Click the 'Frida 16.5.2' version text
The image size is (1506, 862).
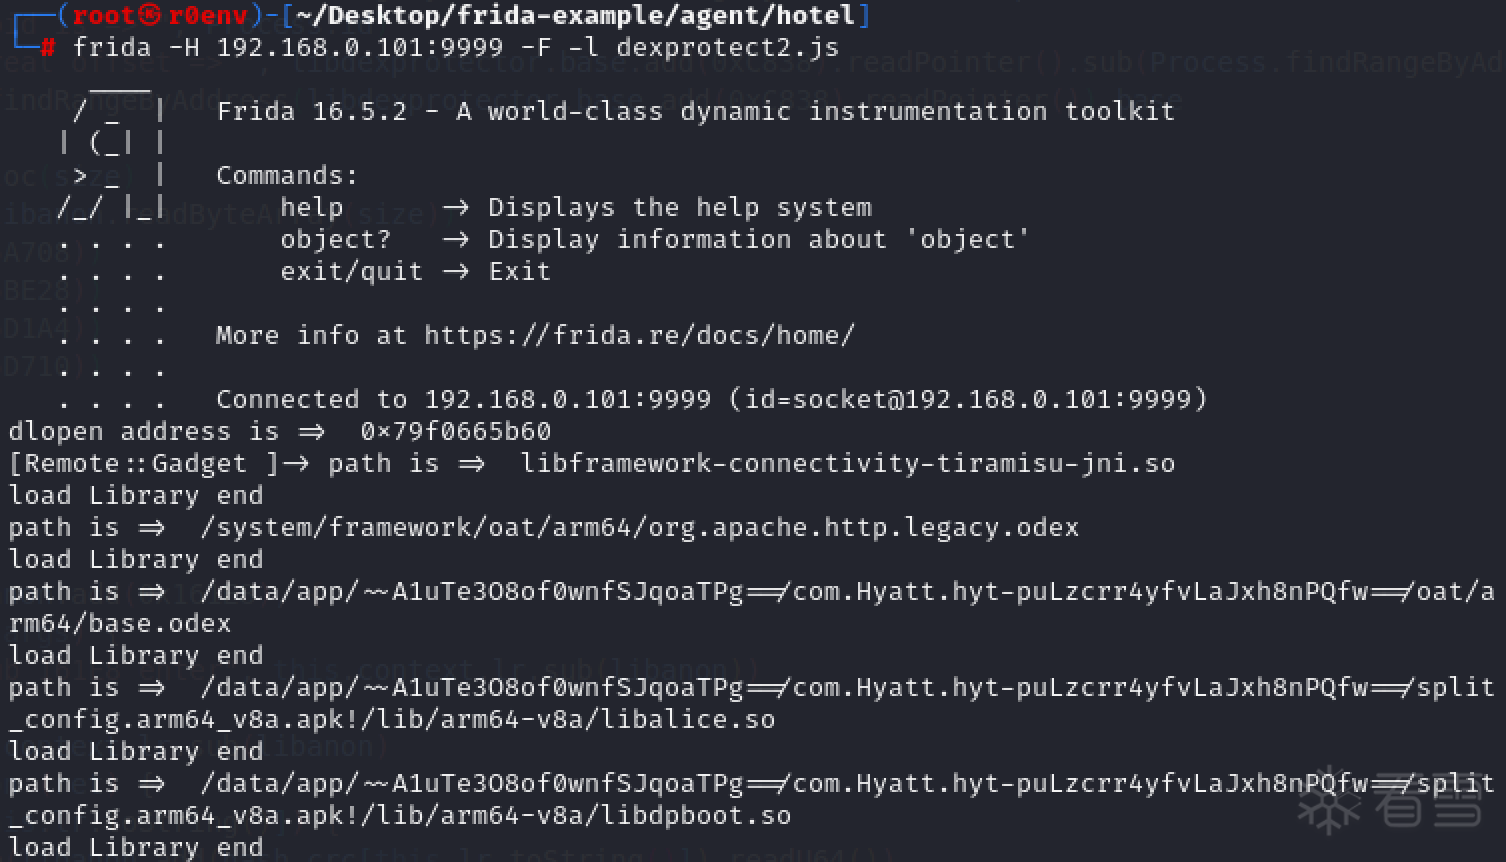[x=311, y=111]
